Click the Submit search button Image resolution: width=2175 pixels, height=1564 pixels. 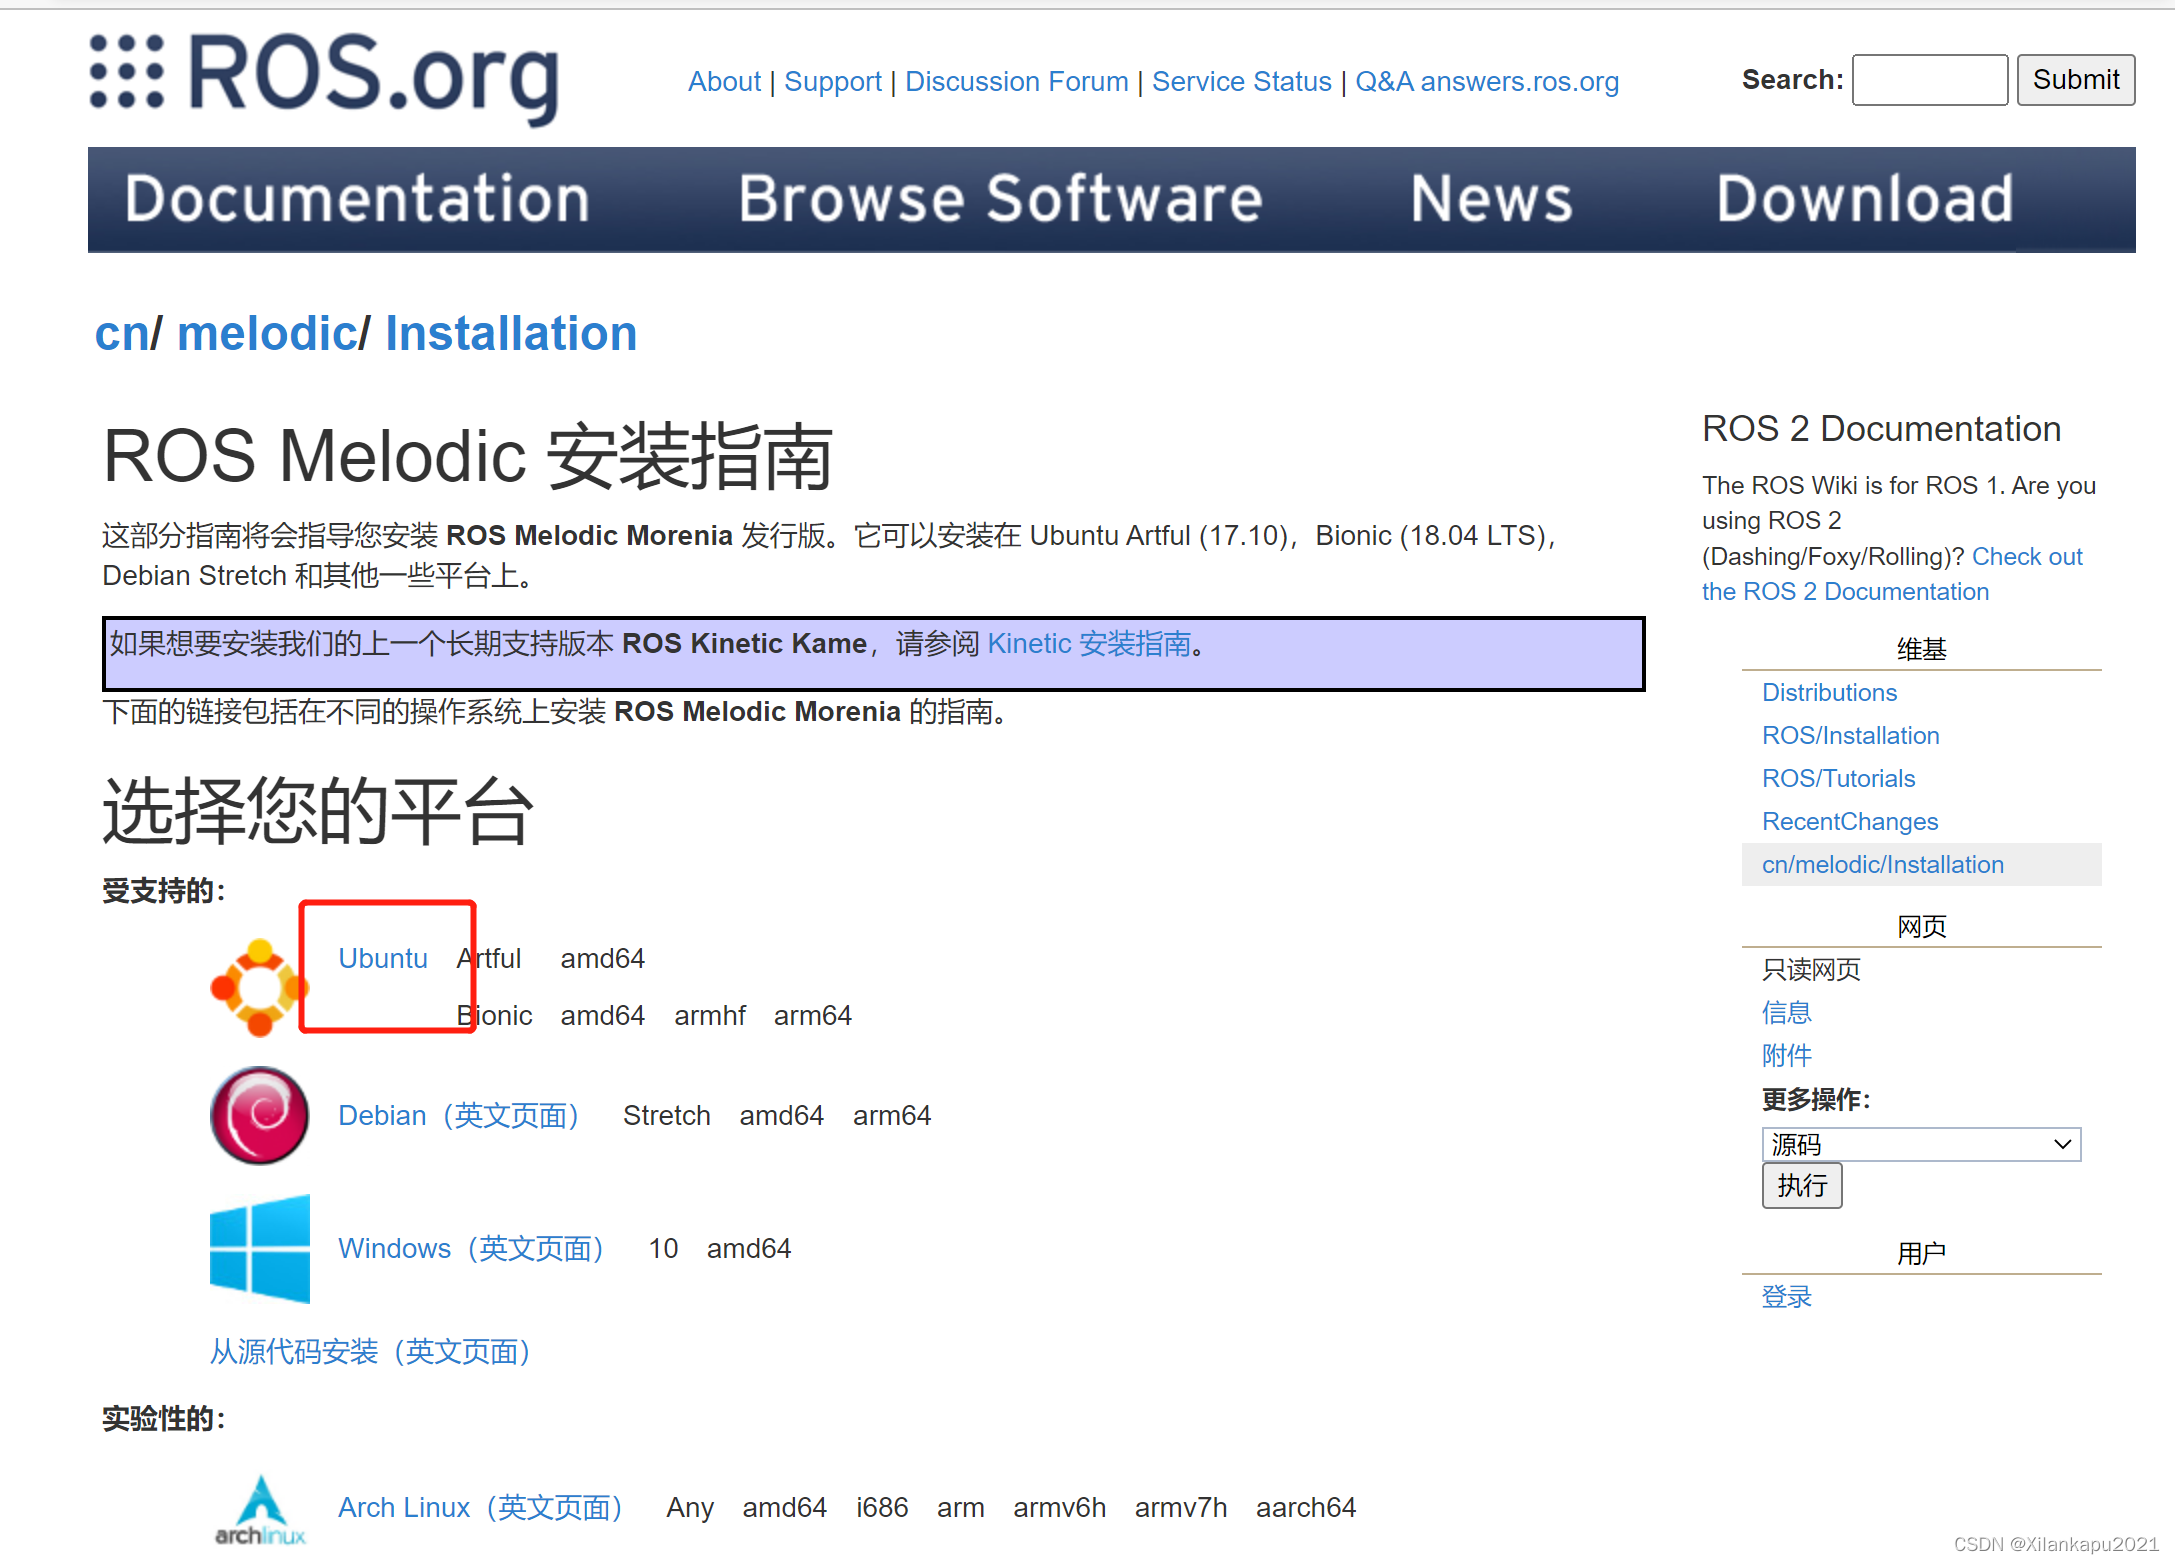2075,80
